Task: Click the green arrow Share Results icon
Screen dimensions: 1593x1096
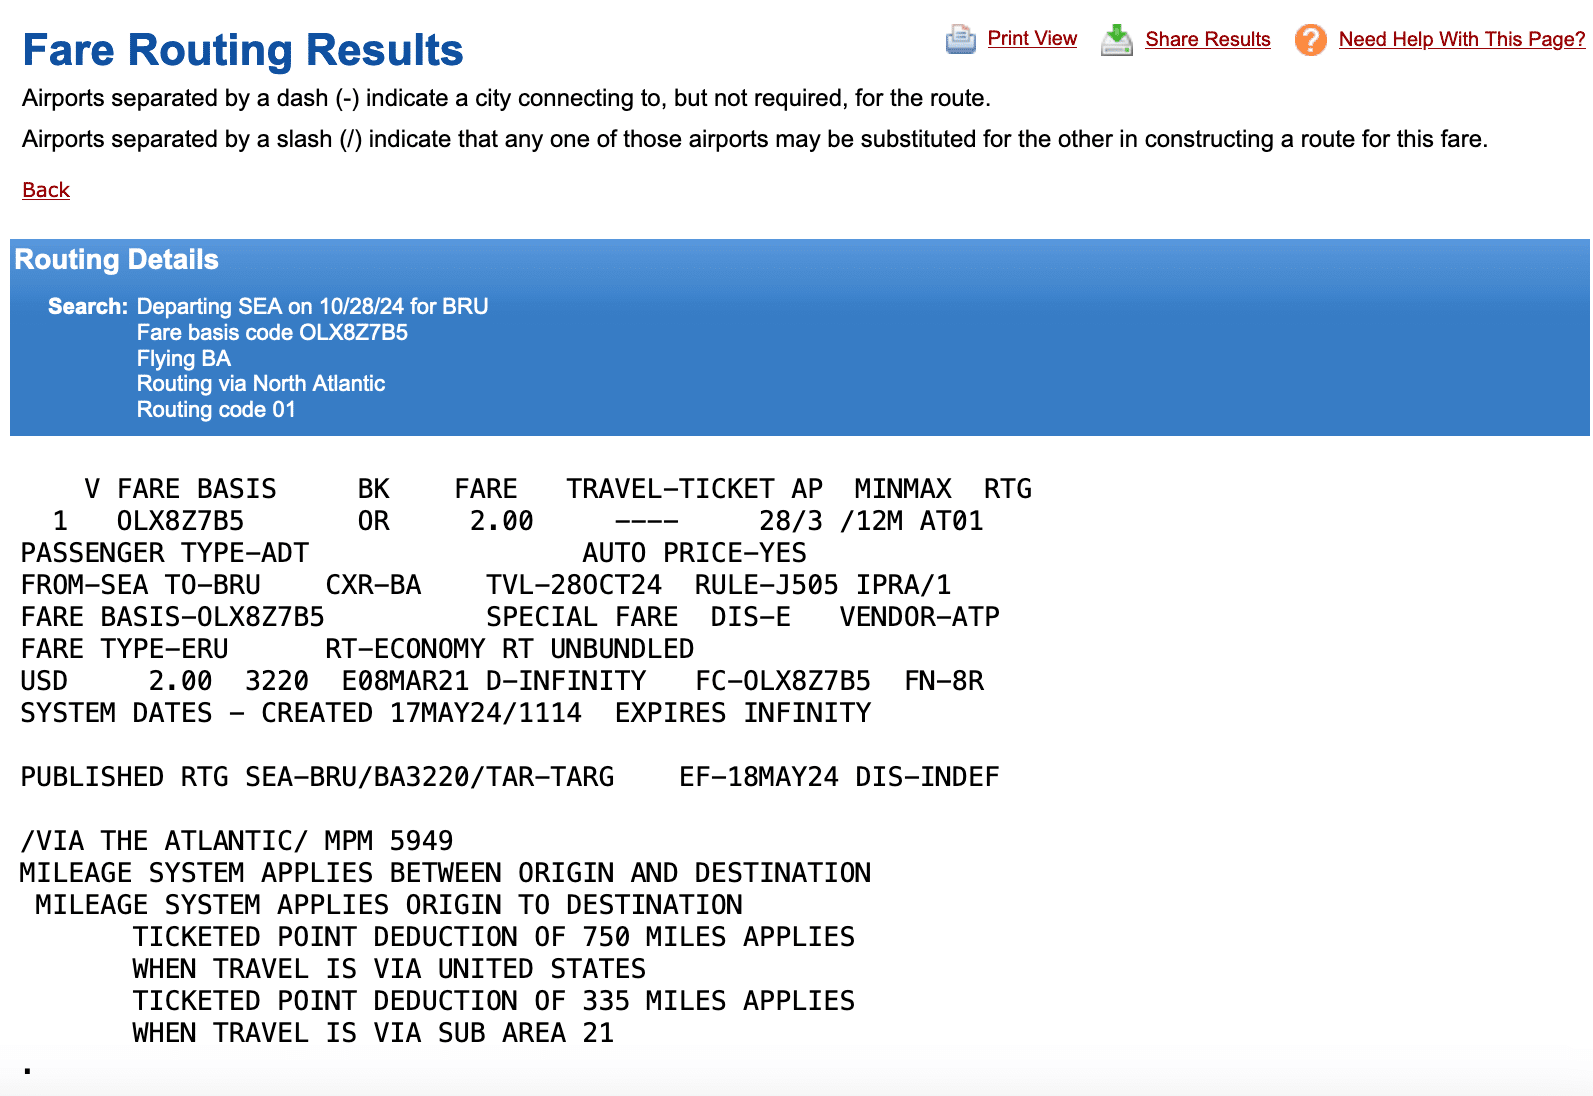Action: pyautogui.click(x=1116, y=40)
